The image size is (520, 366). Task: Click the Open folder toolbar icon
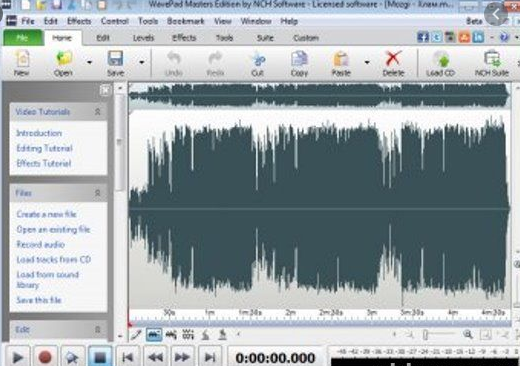(63, 59)
